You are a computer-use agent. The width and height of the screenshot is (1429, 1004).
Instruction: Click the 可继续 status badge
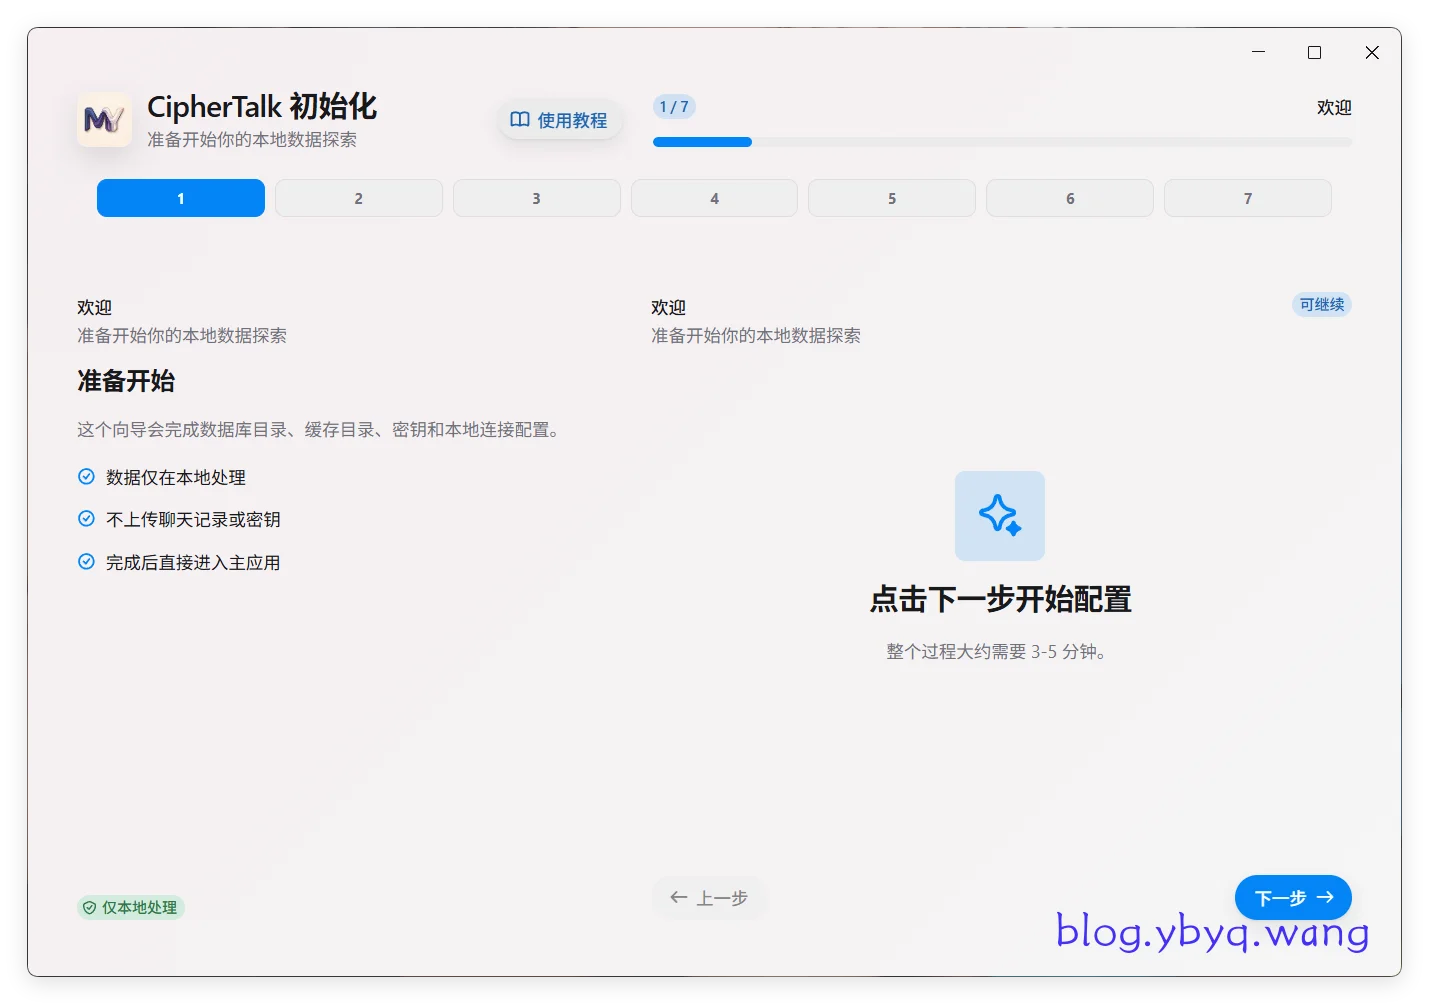[x=1322, y=305]
